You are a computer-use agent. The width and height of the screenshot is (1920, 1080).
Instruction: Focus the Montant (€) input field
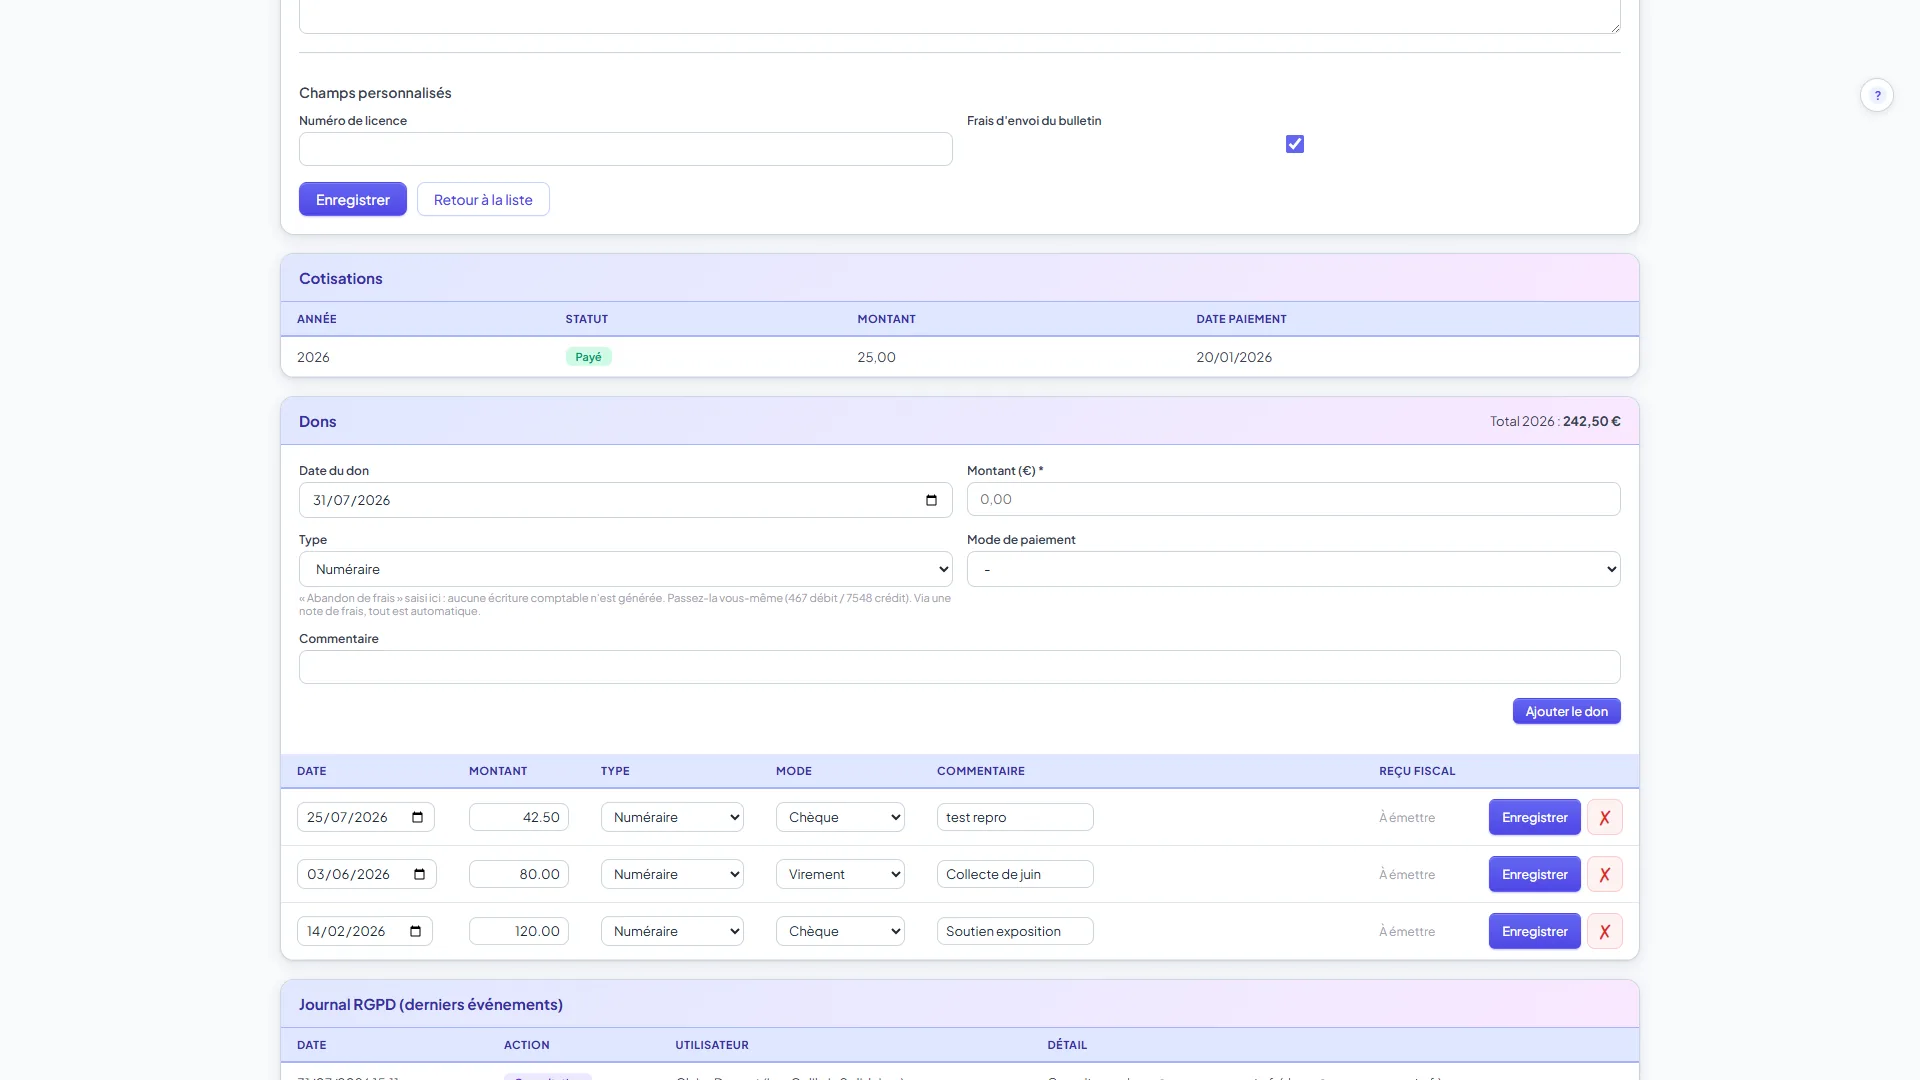[x=1293, y=499]
